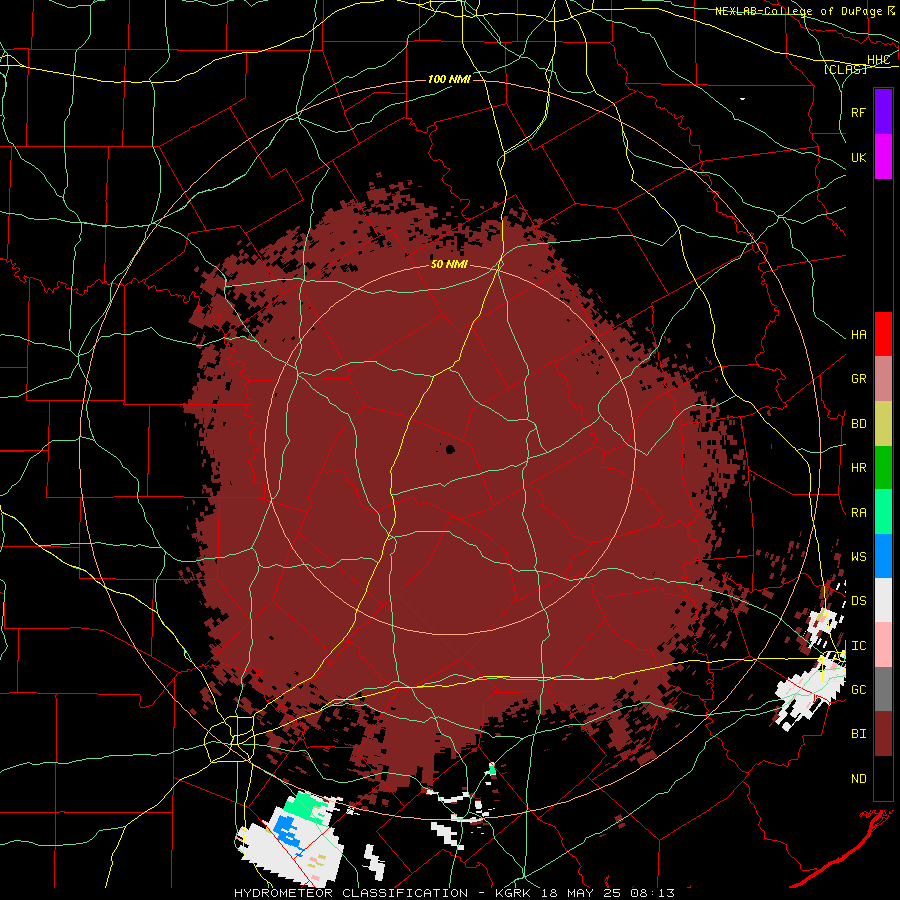This screenshot has width=900, height=900.
Task: Click the red HA legend color block
Action: click(883, 334)
